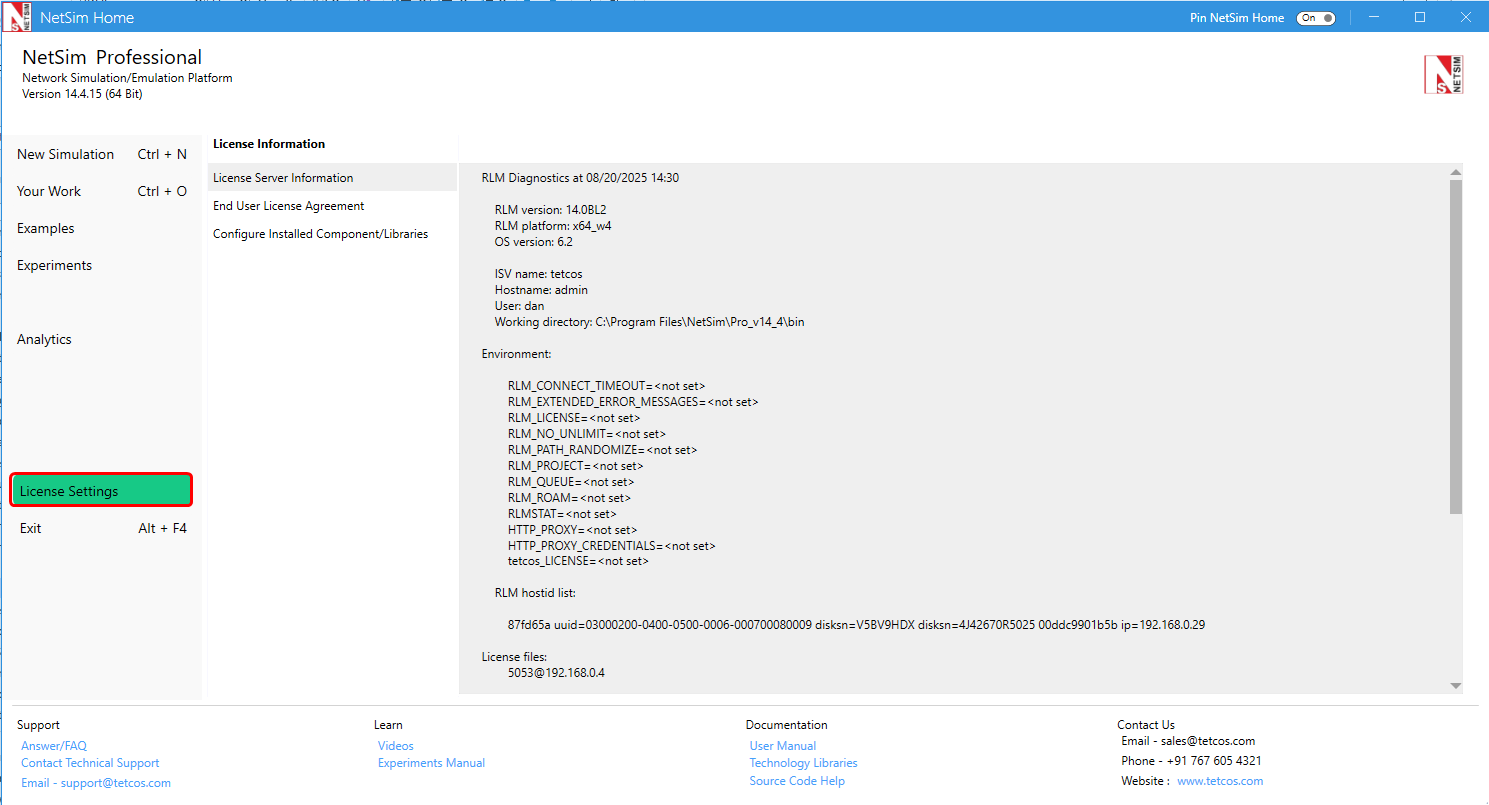Click Exit in the left menu
Screen dimensions: 1489x805
point(102,528)
